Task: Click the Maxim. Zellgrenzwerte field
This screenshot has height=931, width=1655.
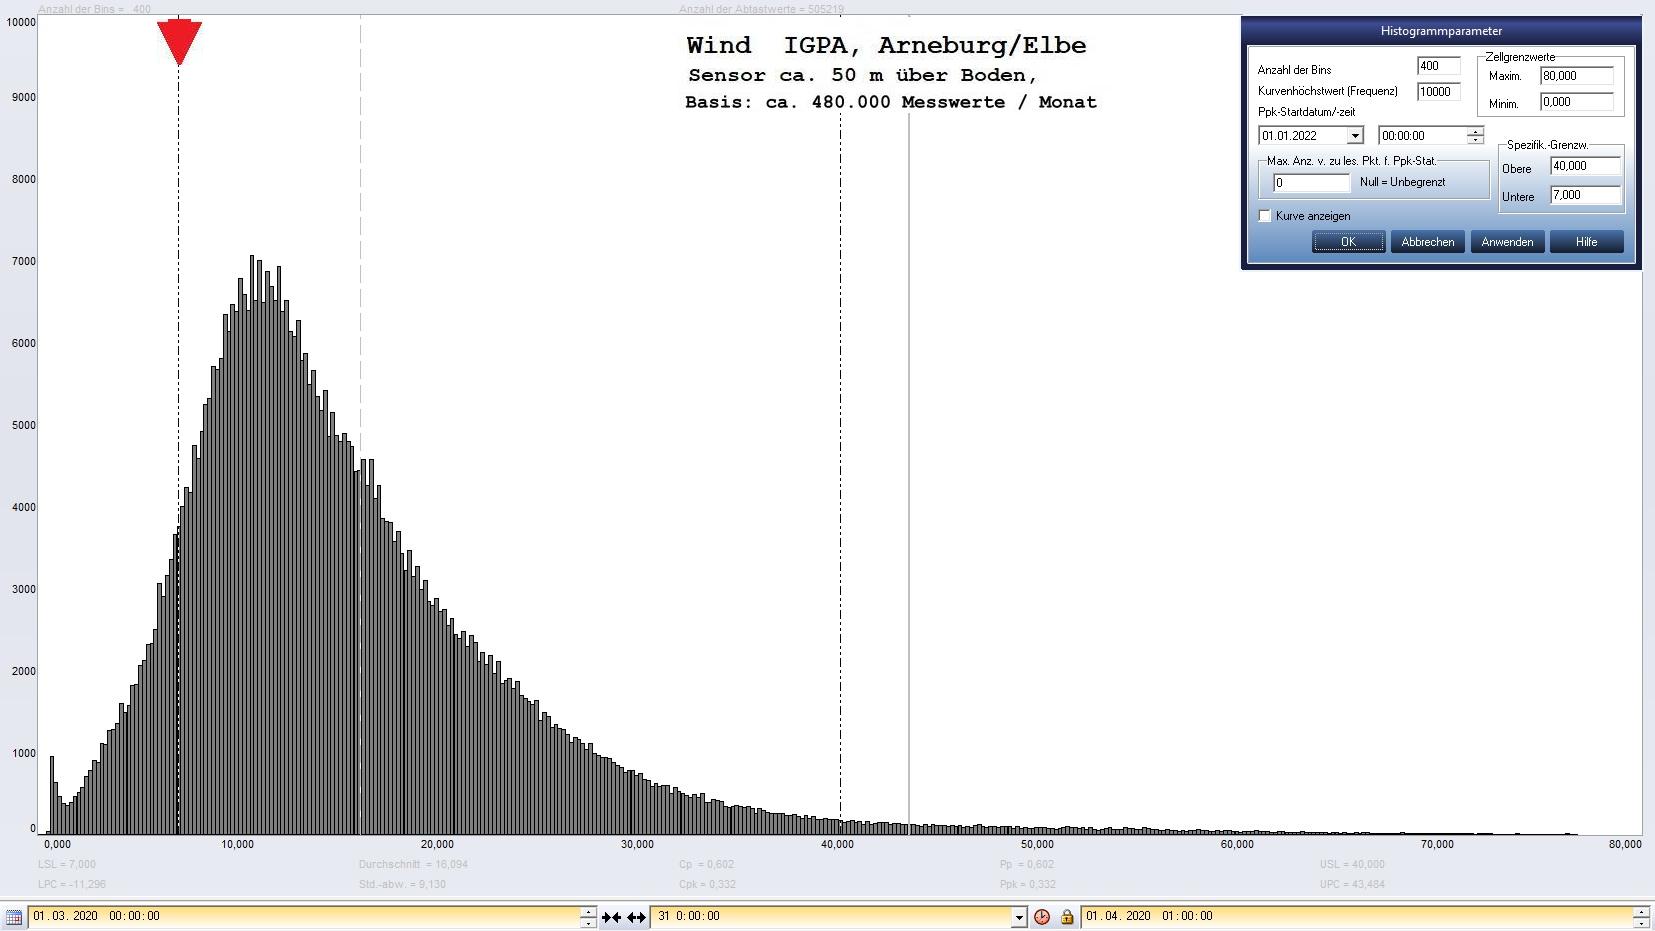Action: [x=1577, y=76]
